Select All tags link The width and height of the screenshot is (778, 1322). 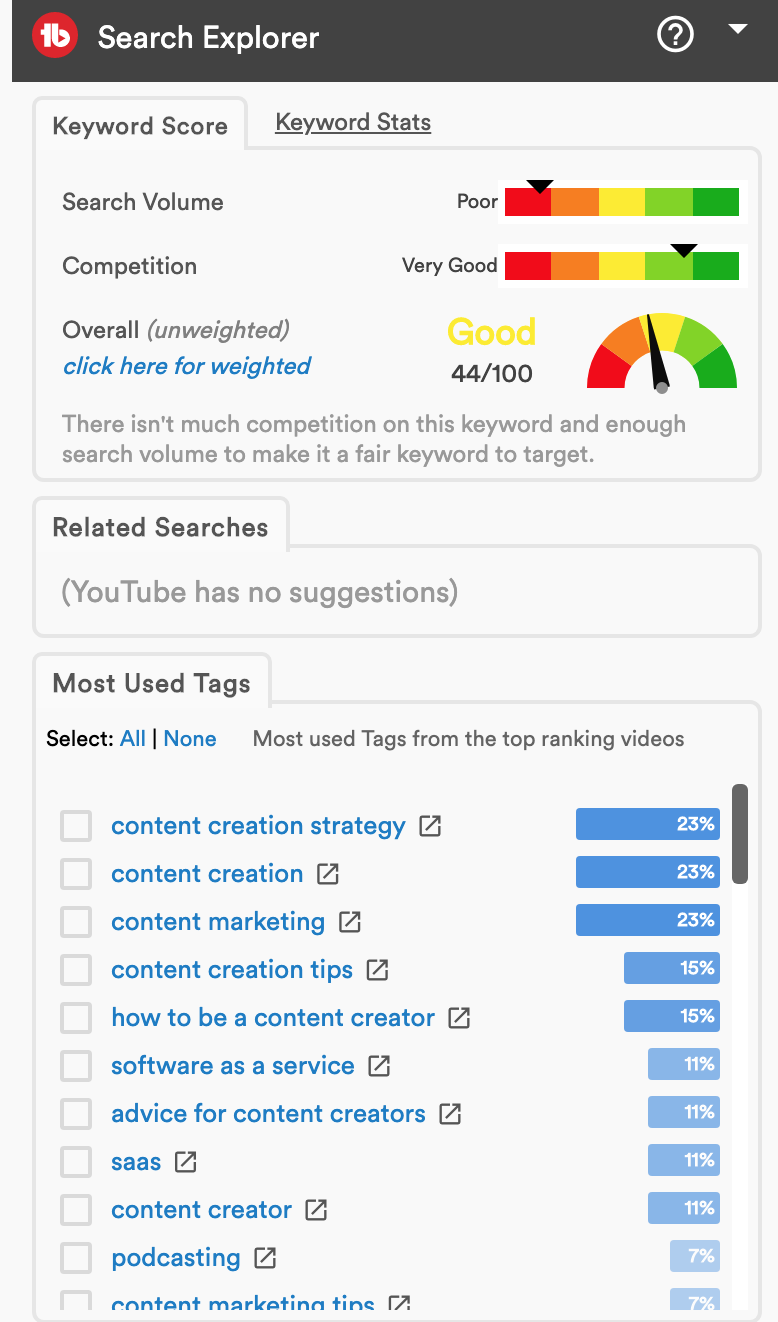click(x=133, y=739)
